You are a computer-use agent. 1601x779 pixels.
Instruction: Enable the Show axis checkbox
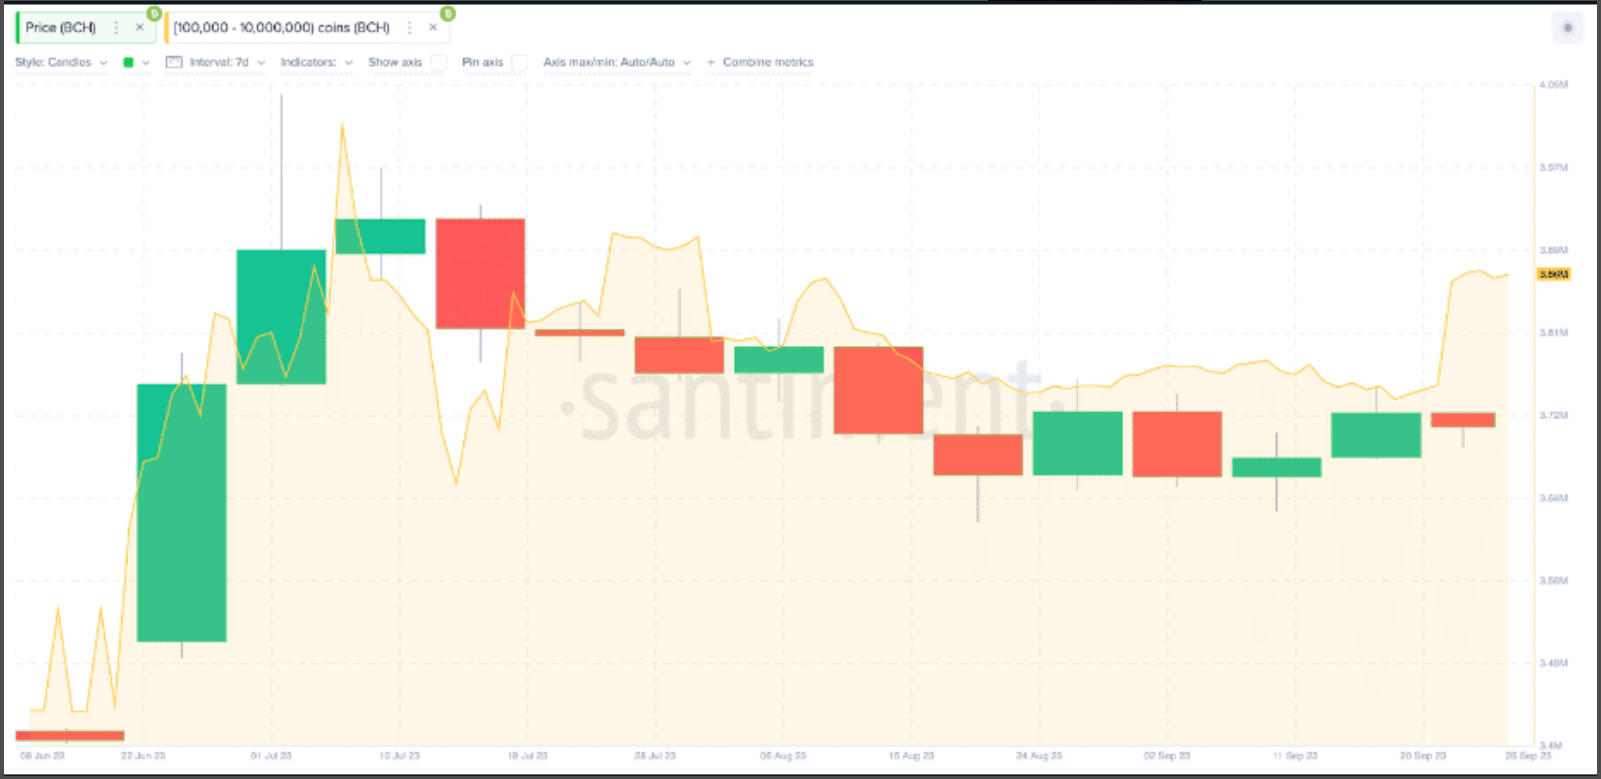click(x=438, y=62)
